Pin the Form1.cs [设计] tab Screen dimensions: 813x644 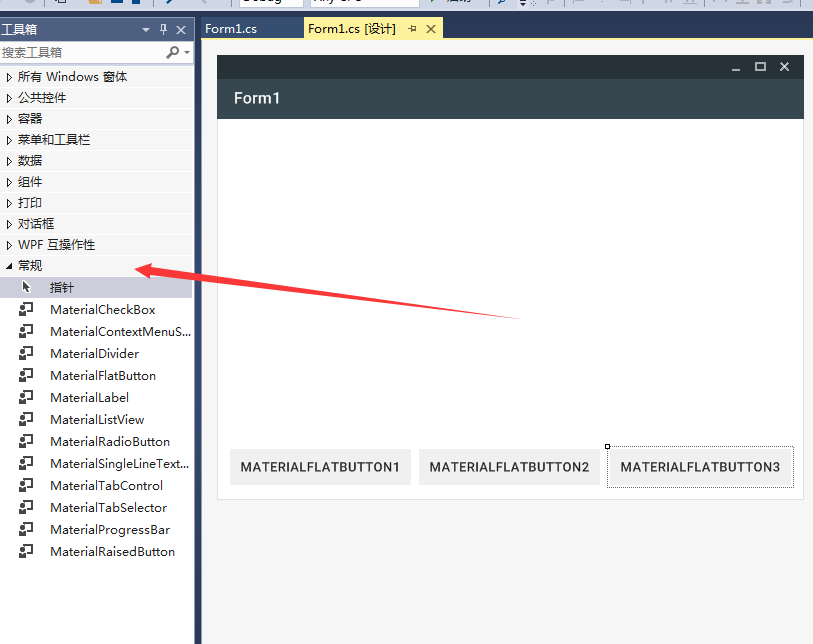click(x=412, y=29)
